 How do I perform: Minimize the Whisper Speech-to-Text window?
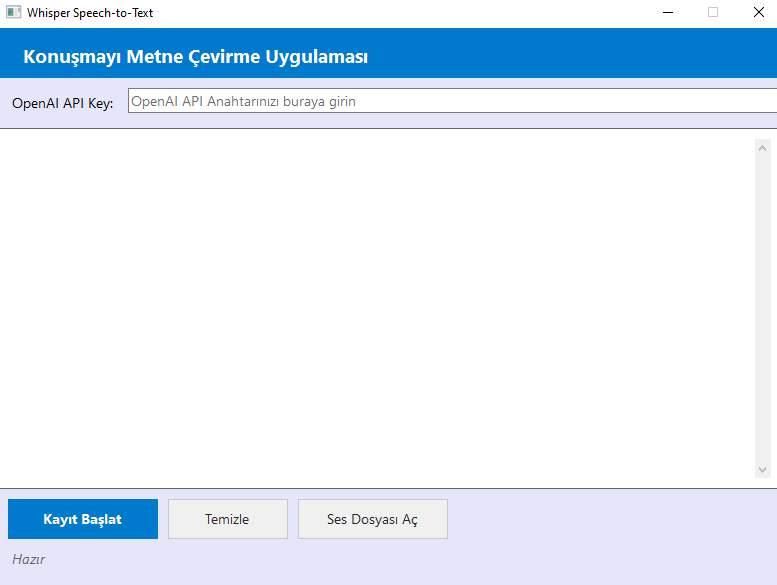(x=667, y=13)
